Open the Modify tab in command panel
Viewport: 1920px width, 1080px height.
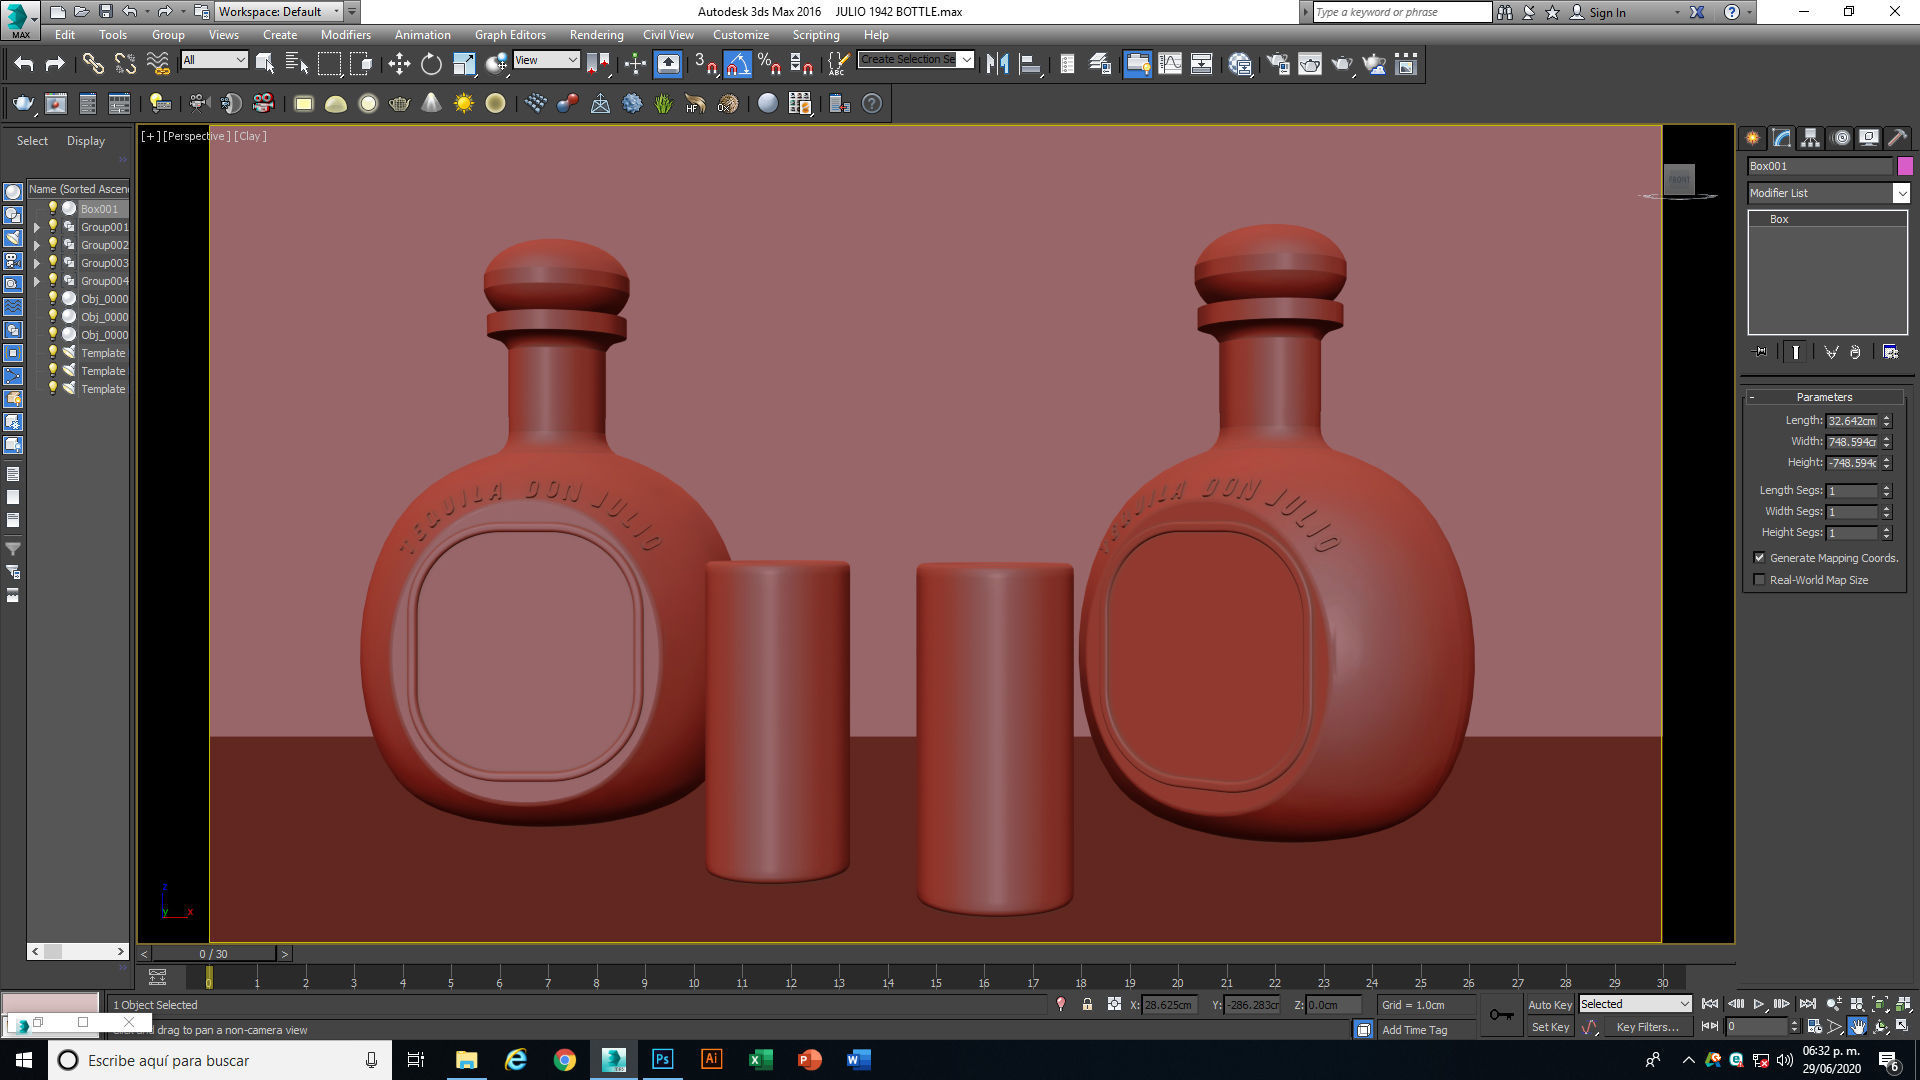pyautogui.click(x=1782, y=138)
